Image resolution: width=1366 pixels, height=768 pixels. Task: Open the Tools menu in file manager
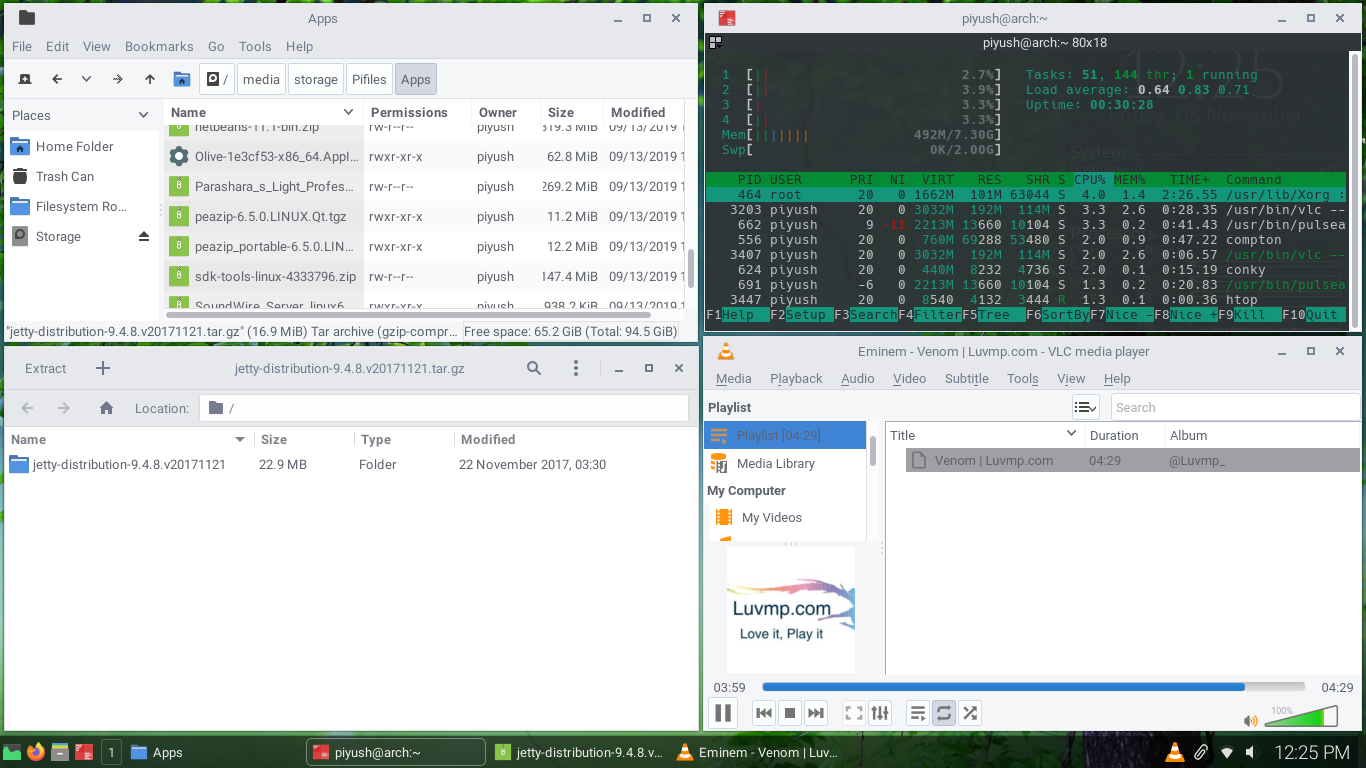pos(255,46)
